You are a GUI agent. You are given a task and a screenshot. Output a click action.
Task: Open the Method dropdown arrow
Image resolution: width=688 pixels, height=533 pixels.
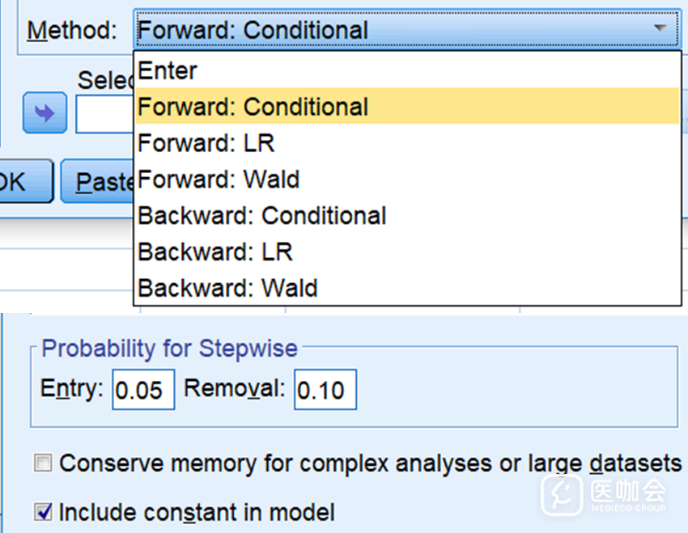660,29
